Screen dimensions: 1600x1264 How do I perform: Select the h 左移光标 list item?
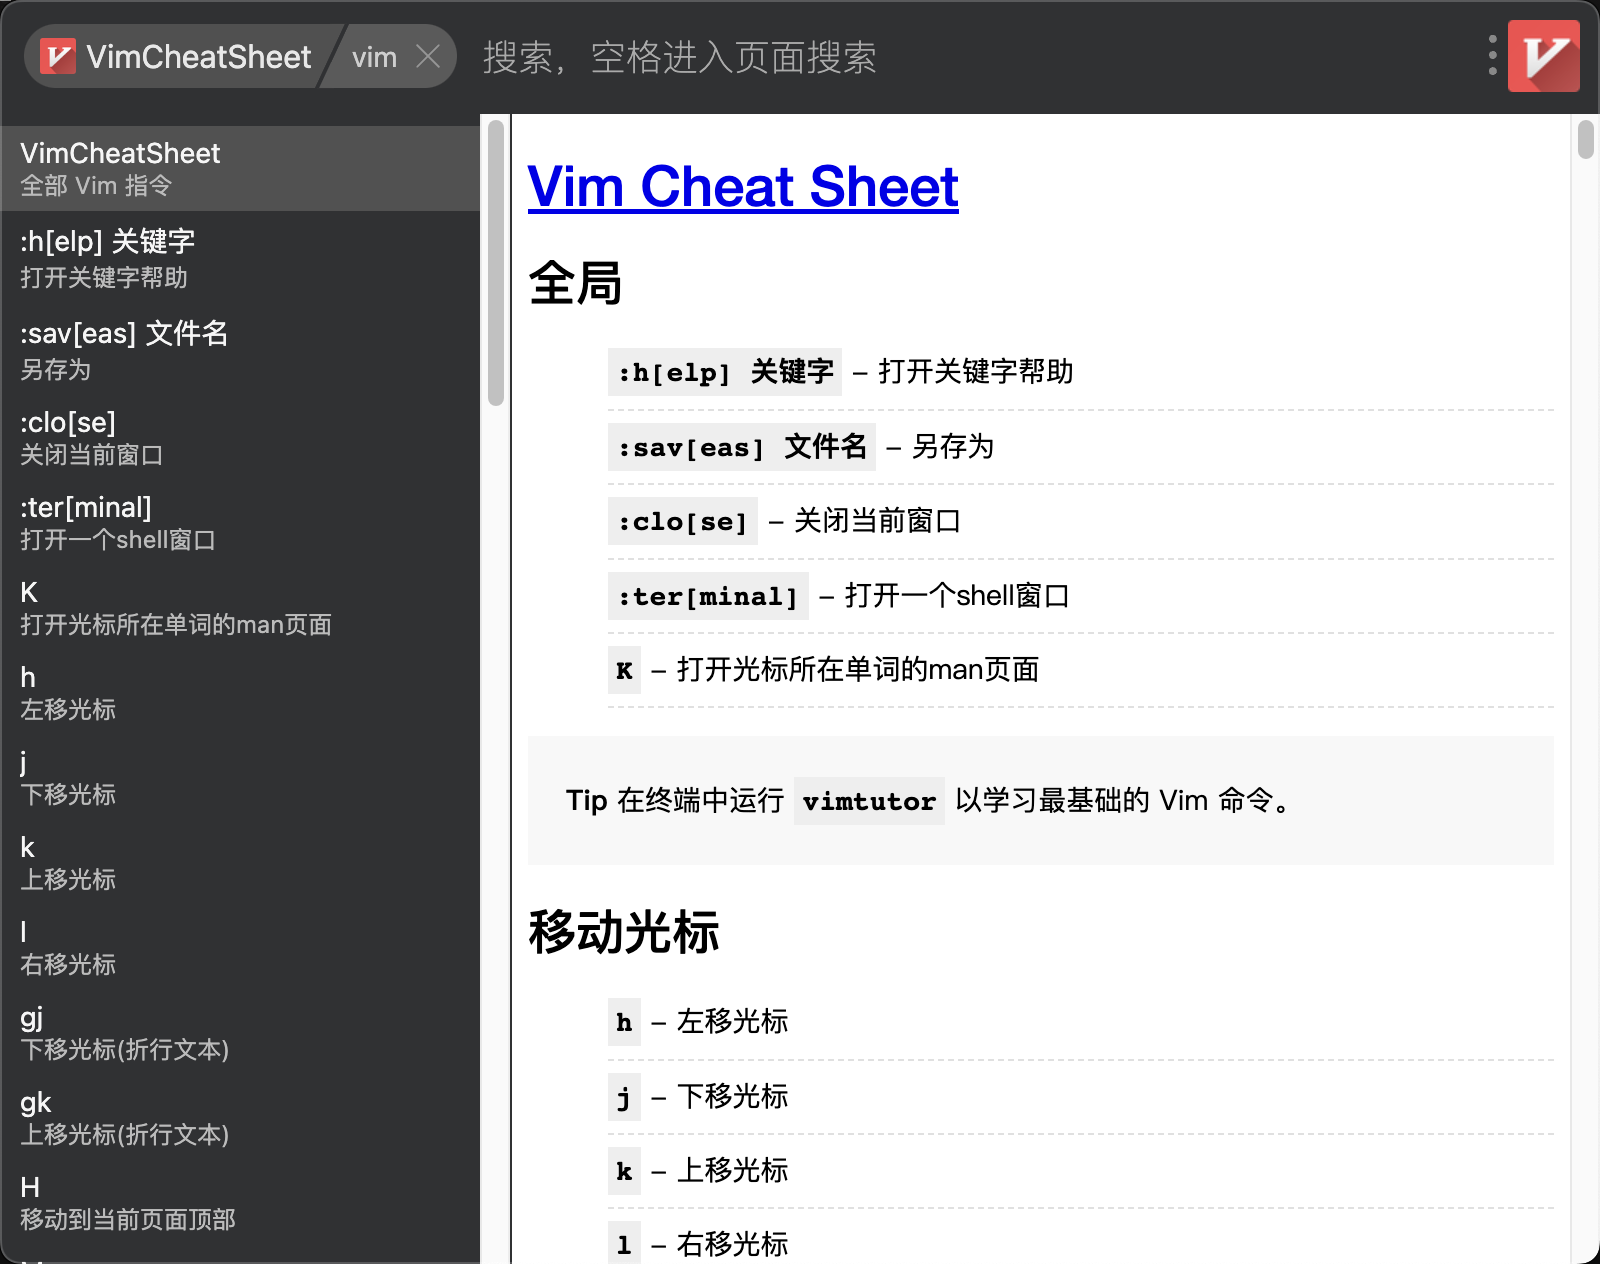click(240, 692)
